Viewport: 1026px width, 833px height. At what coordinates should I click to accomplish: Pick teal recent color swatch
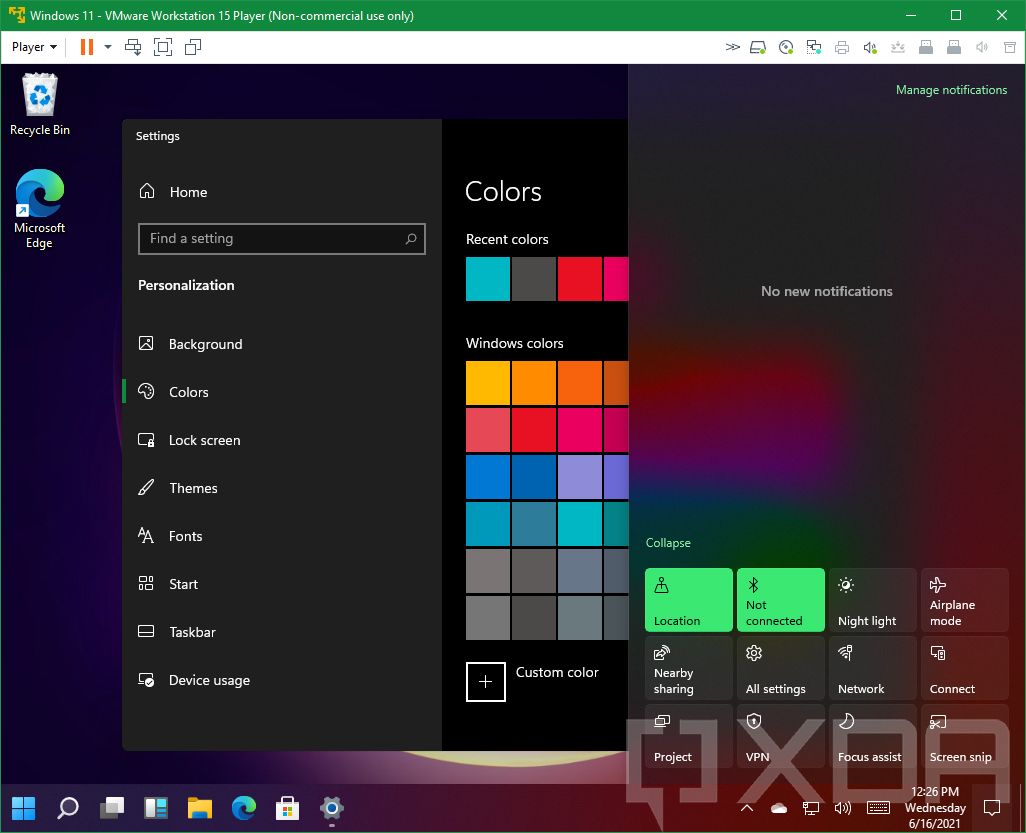[x=488, y=279]
